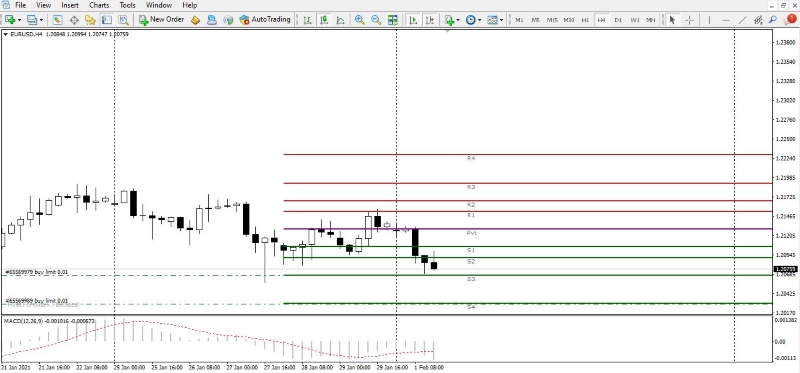Screen dimensions: 800x373
Task: Select the MN monthly timeframe
Action: coord(651,20)
